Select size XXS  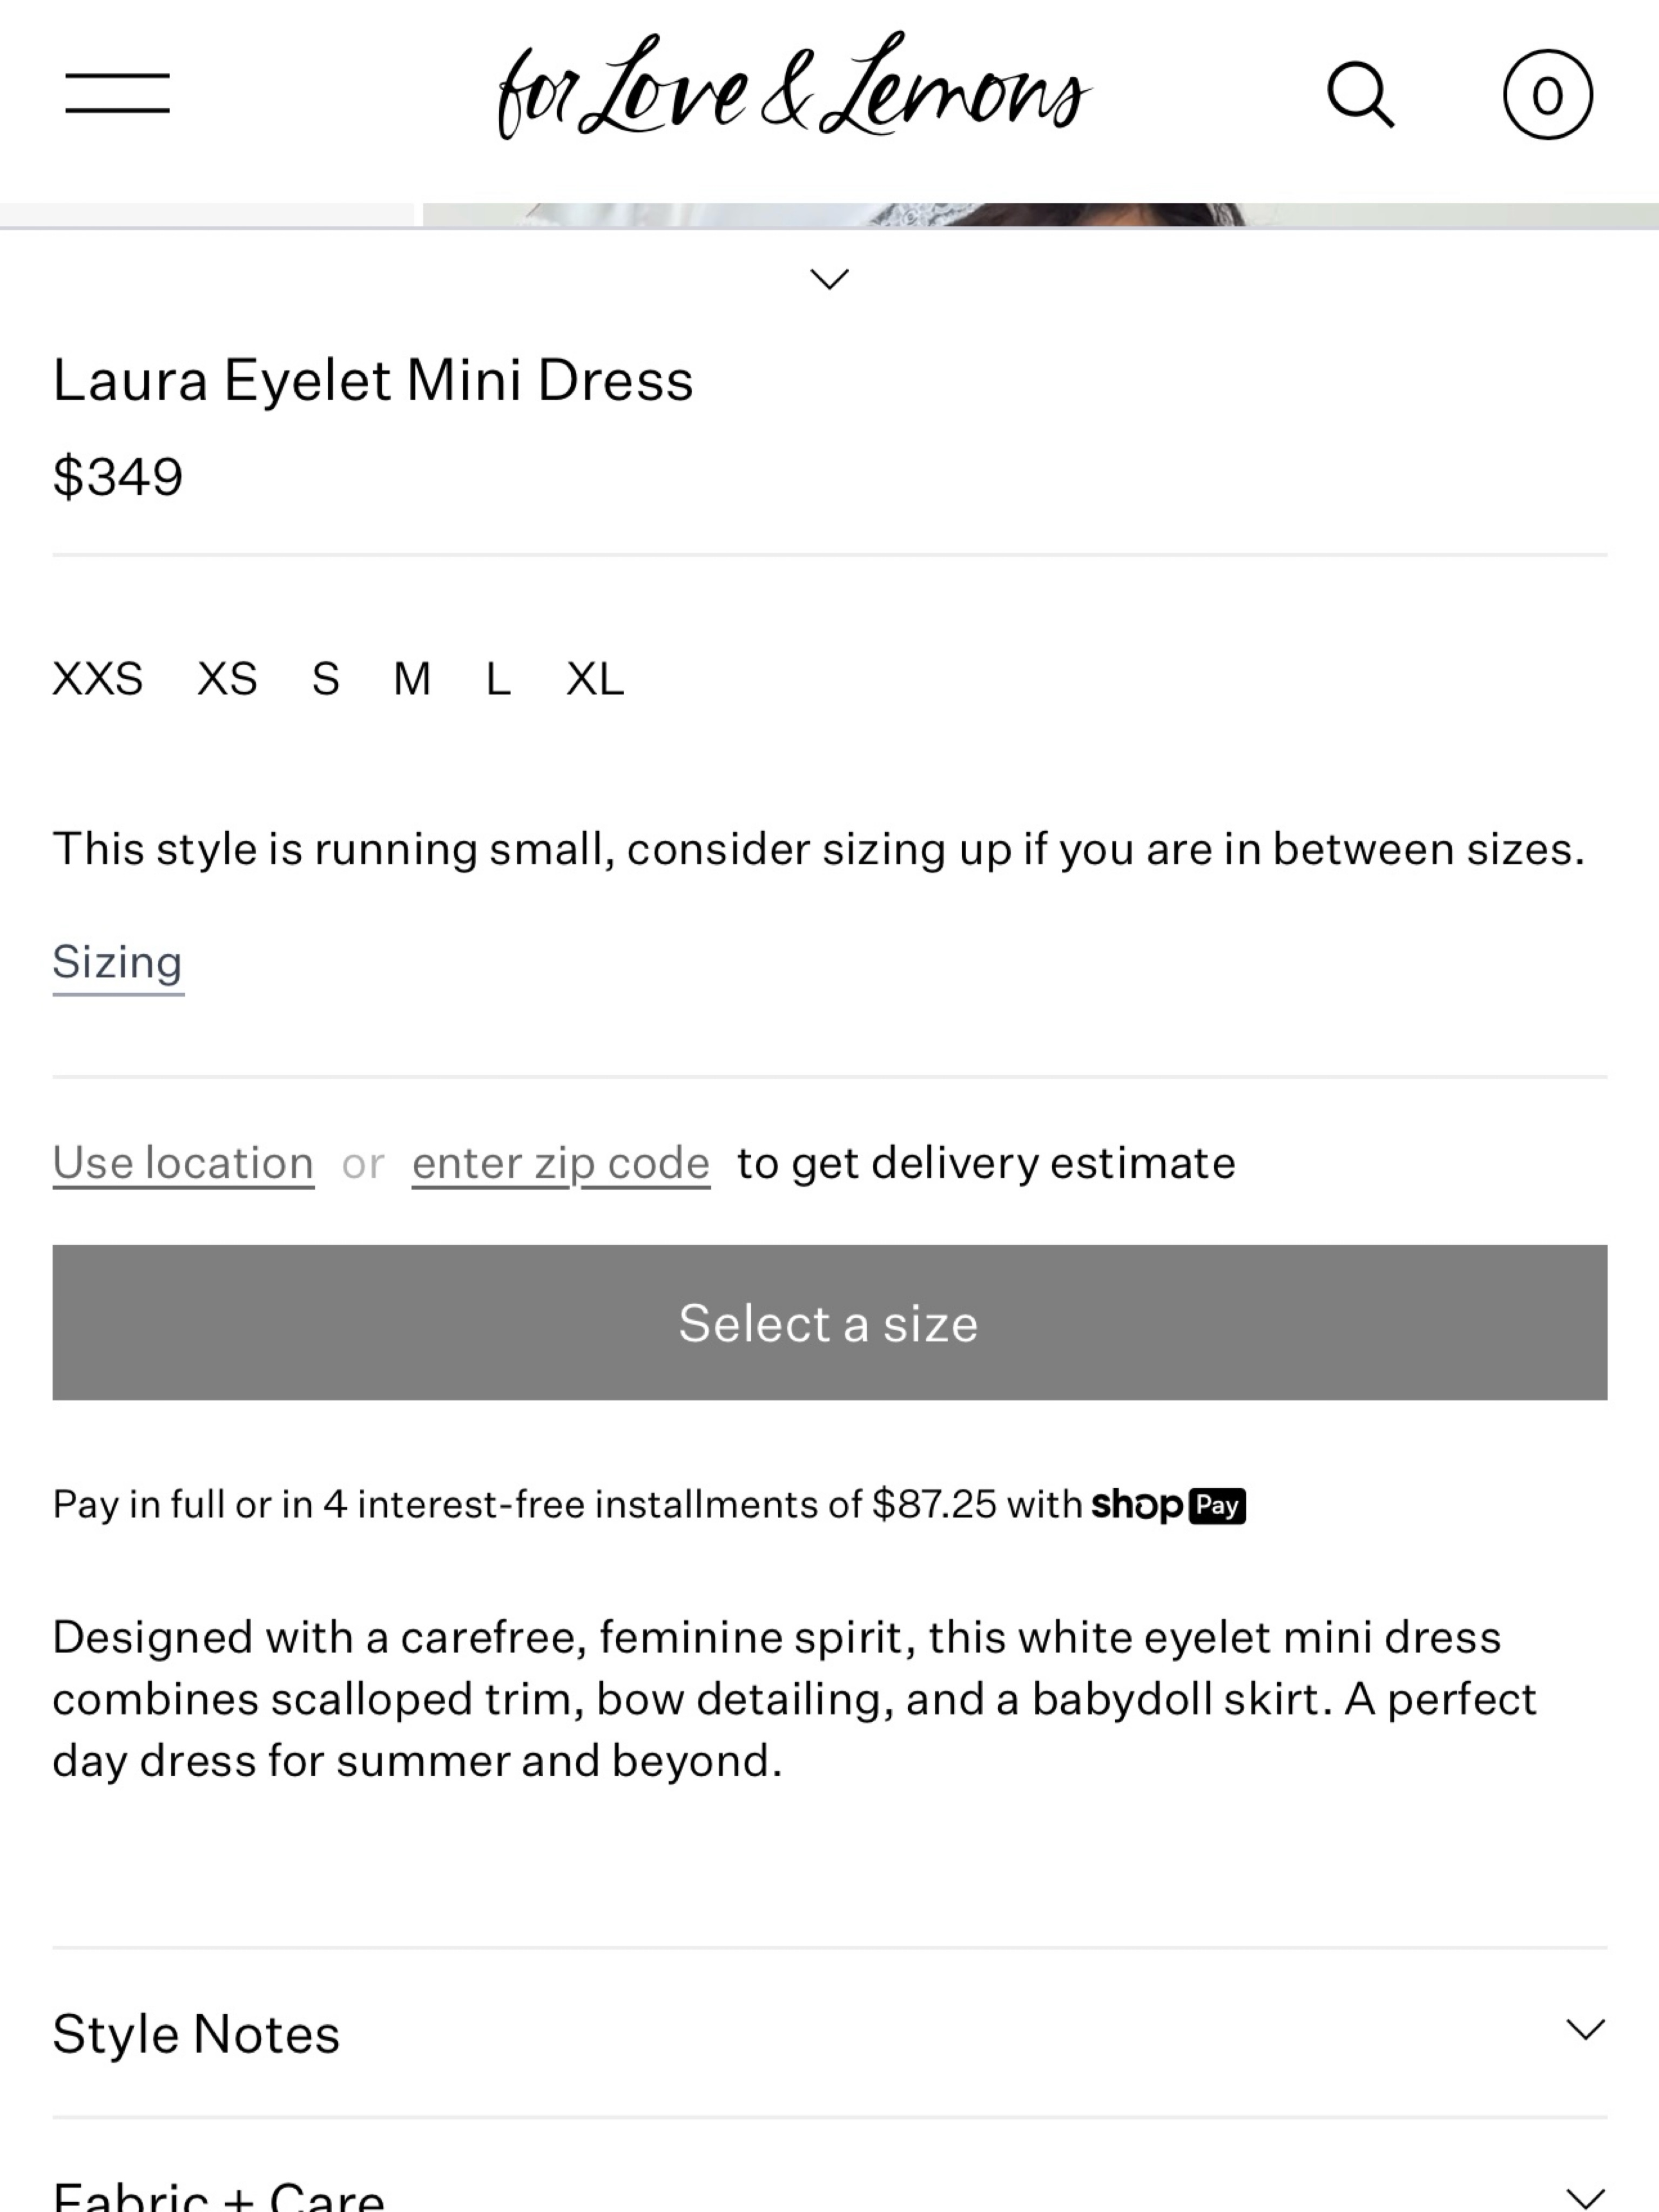pyautogui.click(x=98, y=679)
